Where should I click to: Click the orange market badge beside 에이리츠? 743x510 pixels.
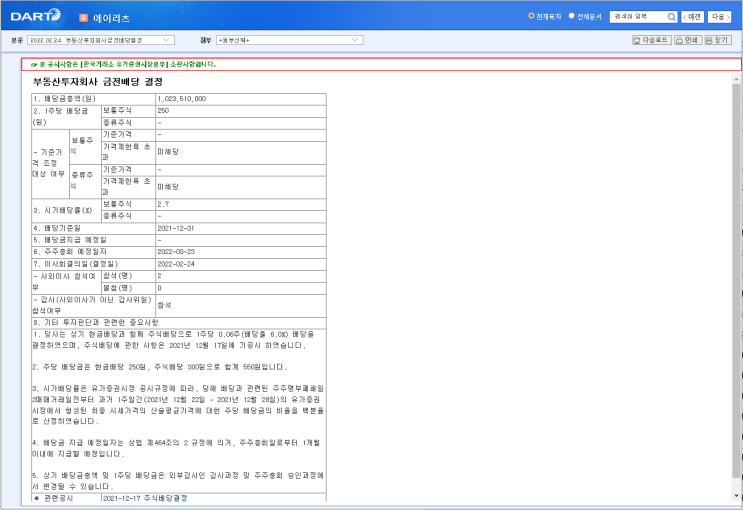click(x=83, y=18)
